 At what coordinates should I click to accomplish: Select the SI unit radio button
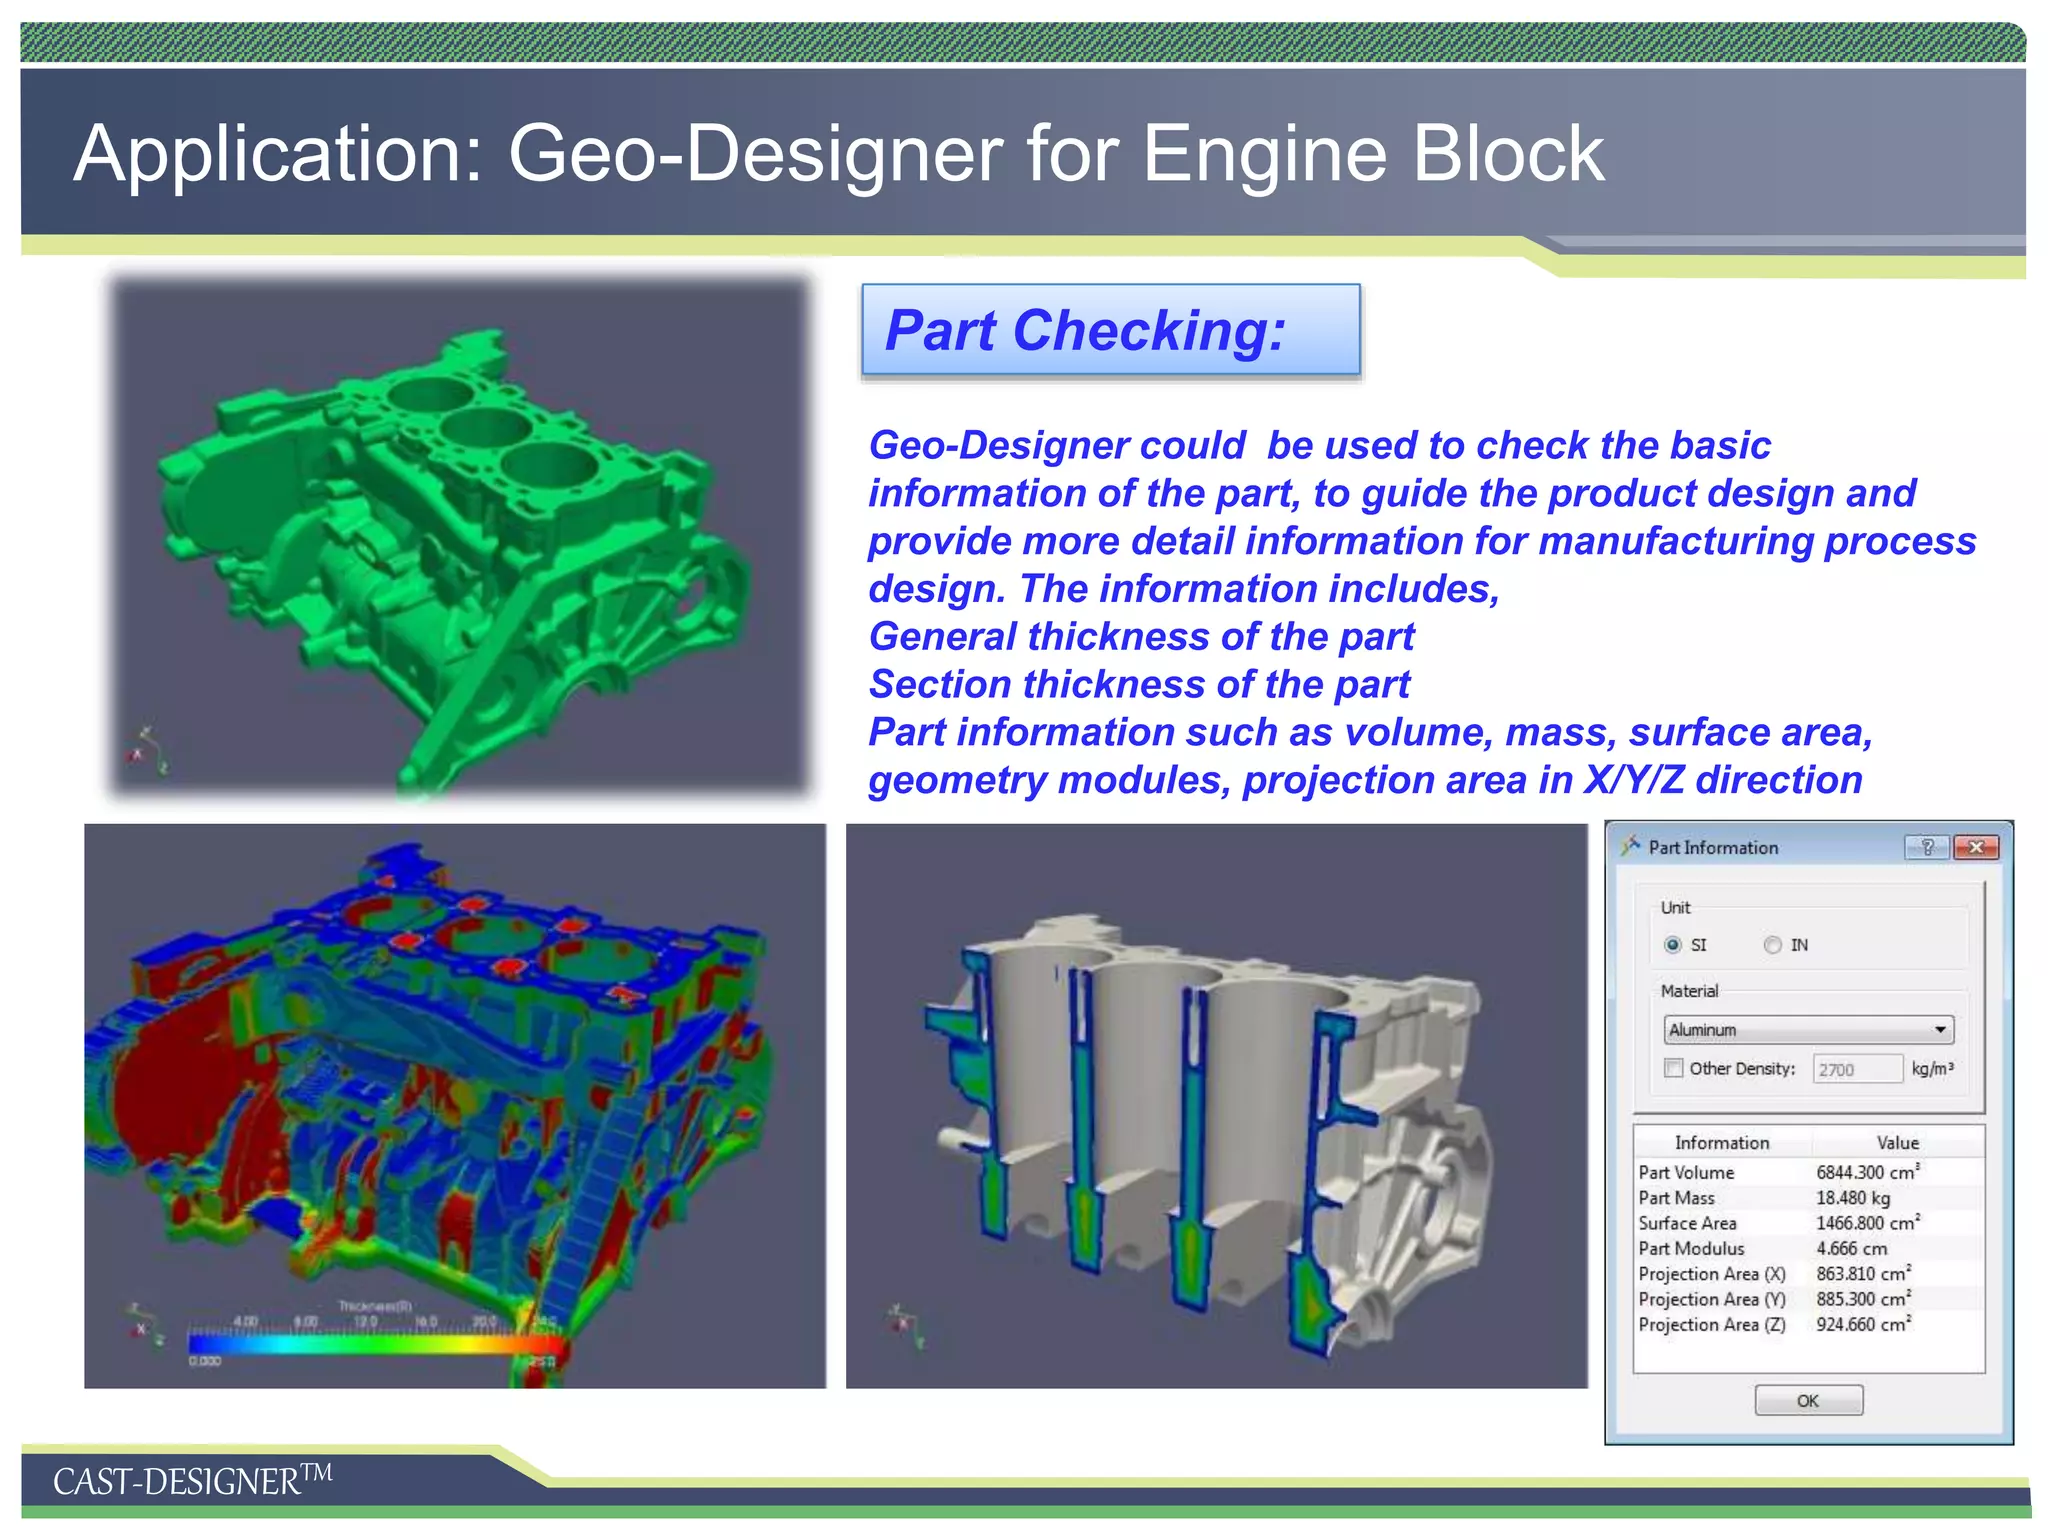coord(1672,944)
